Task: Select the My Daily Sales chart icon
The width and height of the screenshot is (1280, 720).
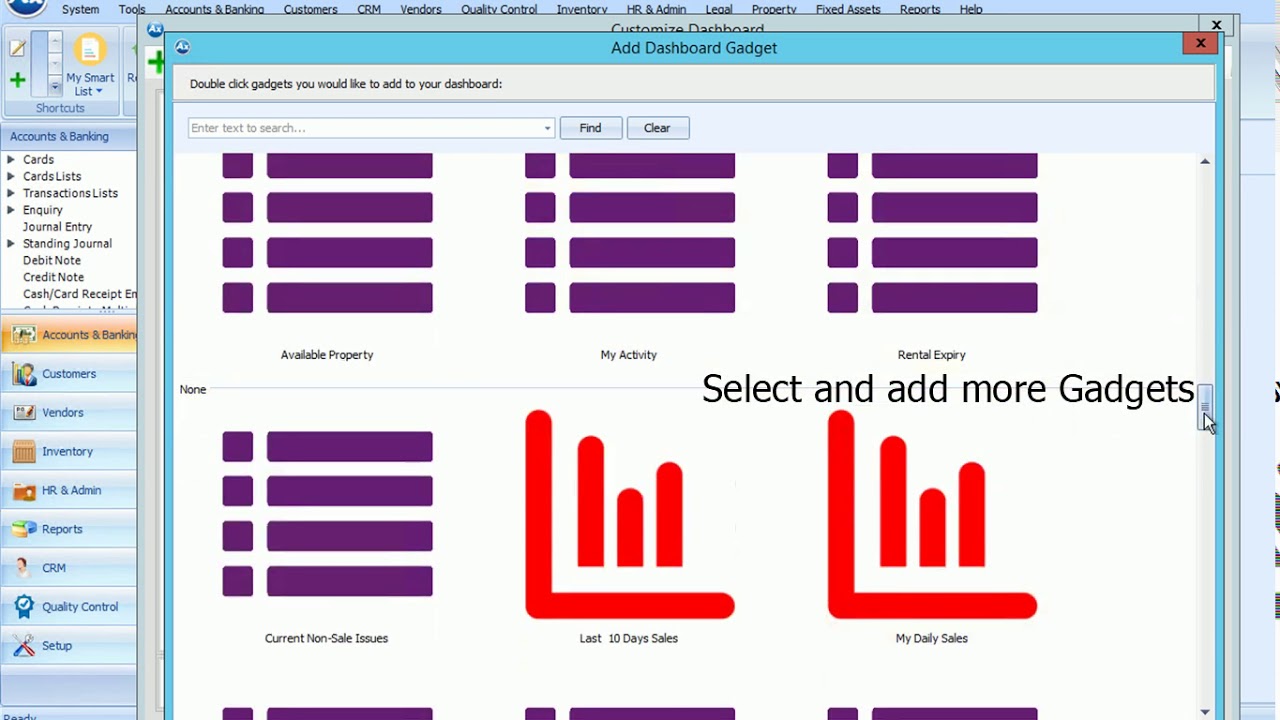Action: [x=932, y=514]
